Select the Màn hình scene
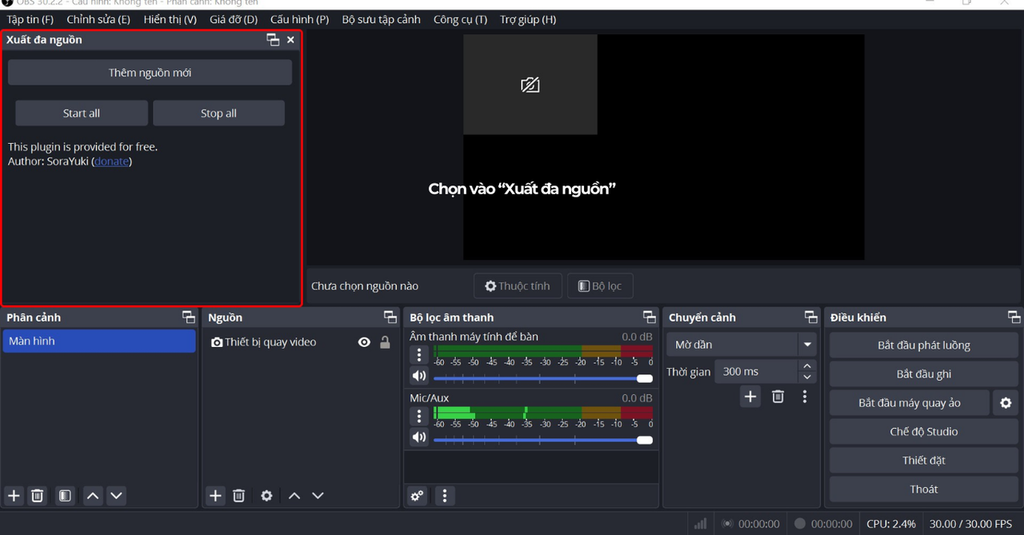Image resolution: width=1024 pixels, height=535 pixels. click(99, 341)
